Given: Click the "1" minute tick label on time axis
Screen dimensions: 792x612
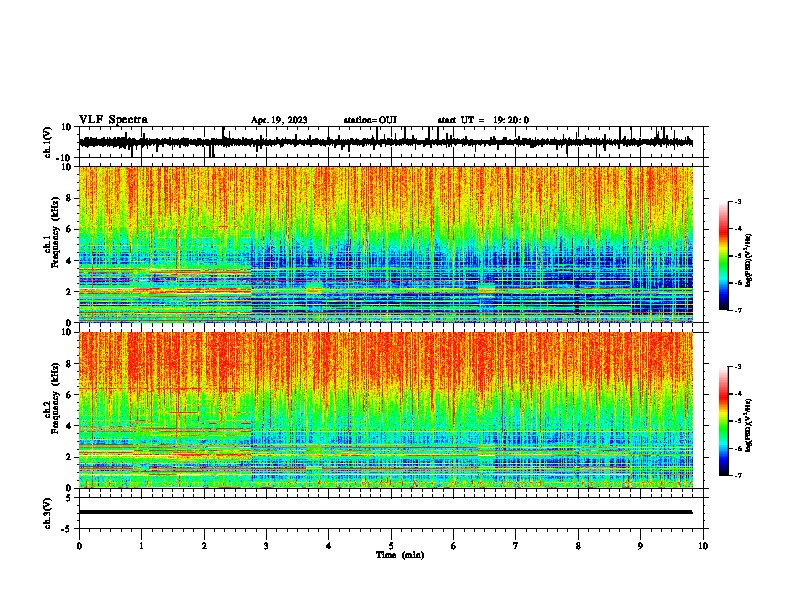Looking at the screenshot, I should 141,546.
